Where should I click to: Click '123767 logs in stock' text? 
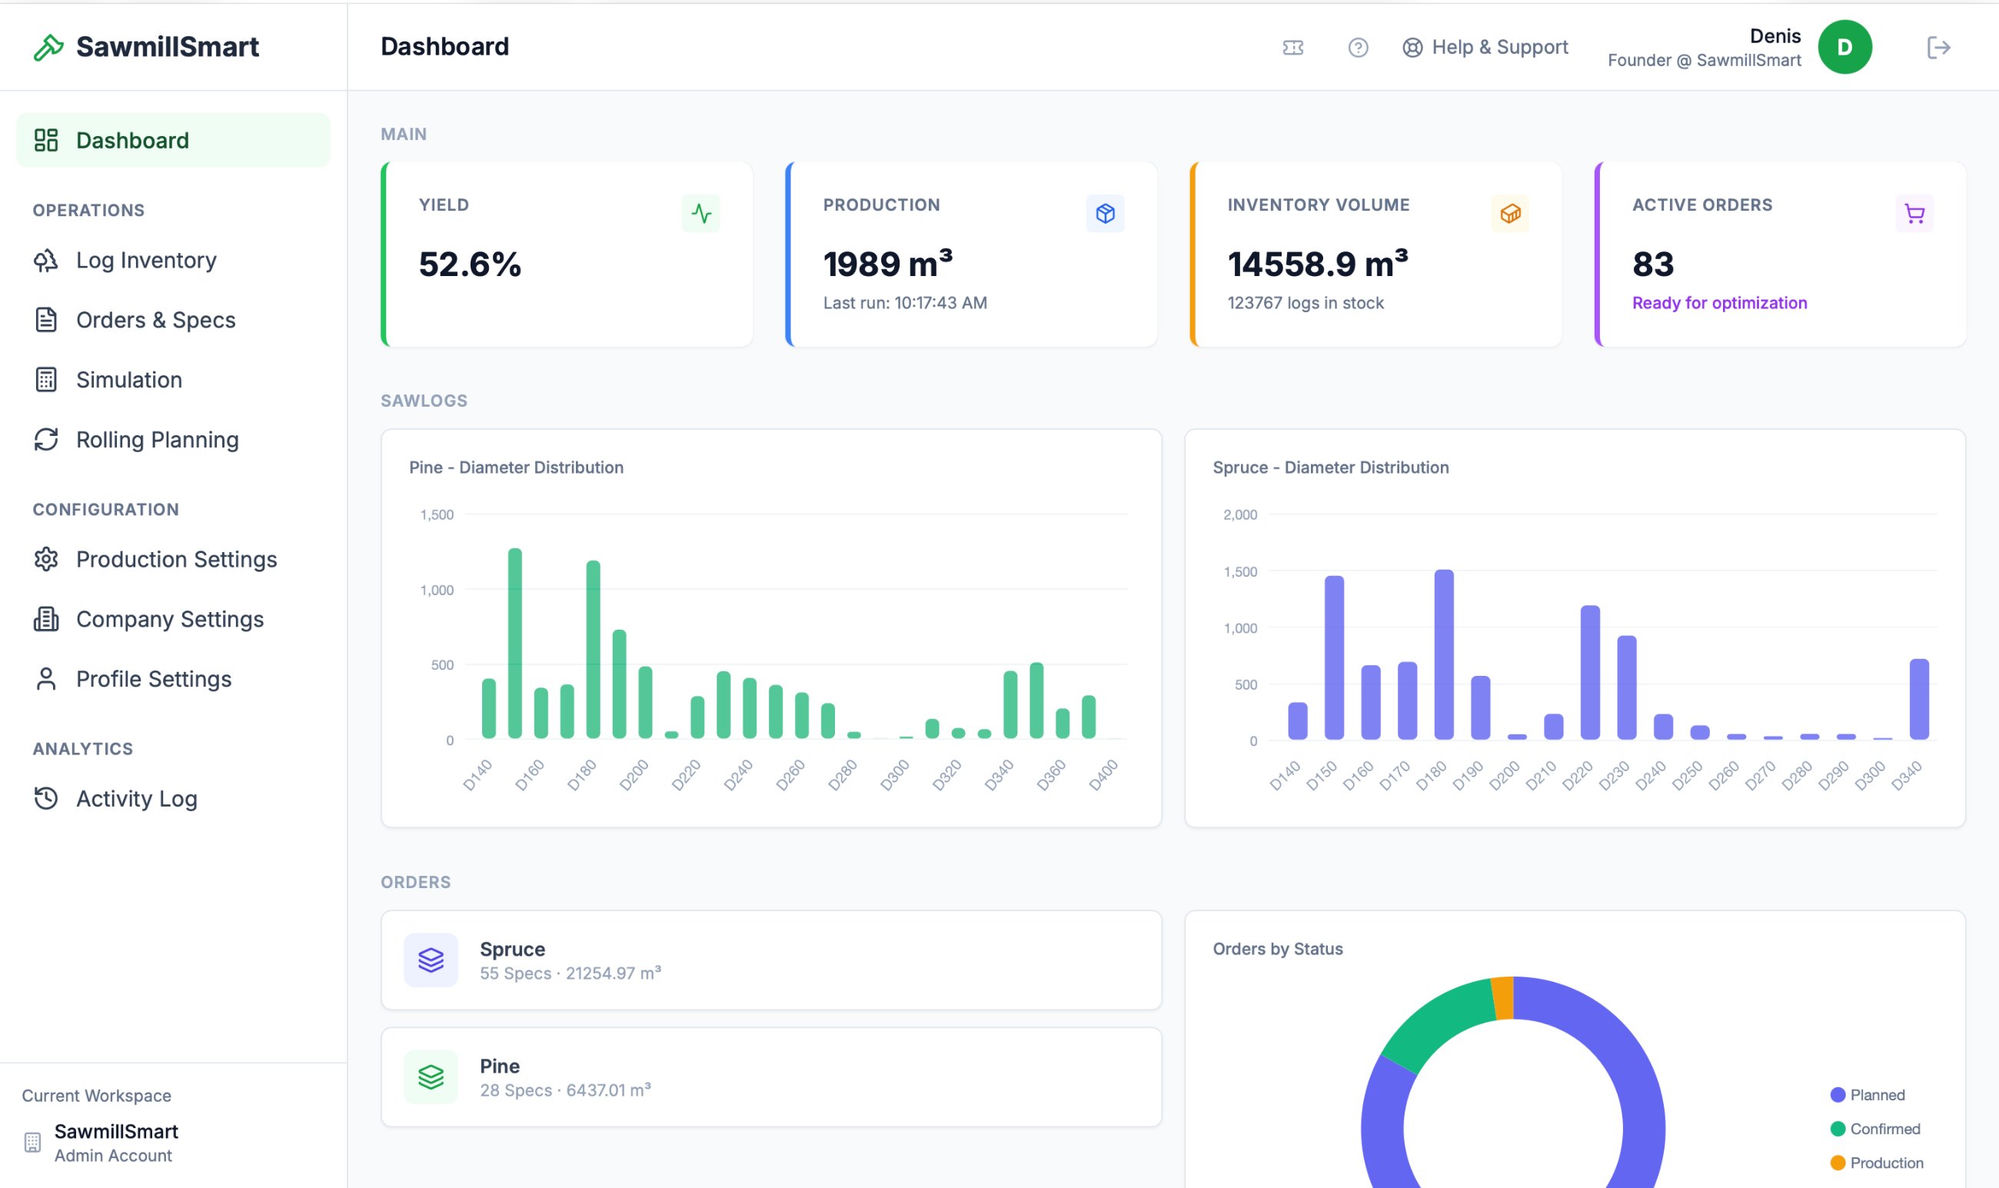point(1306,303)
